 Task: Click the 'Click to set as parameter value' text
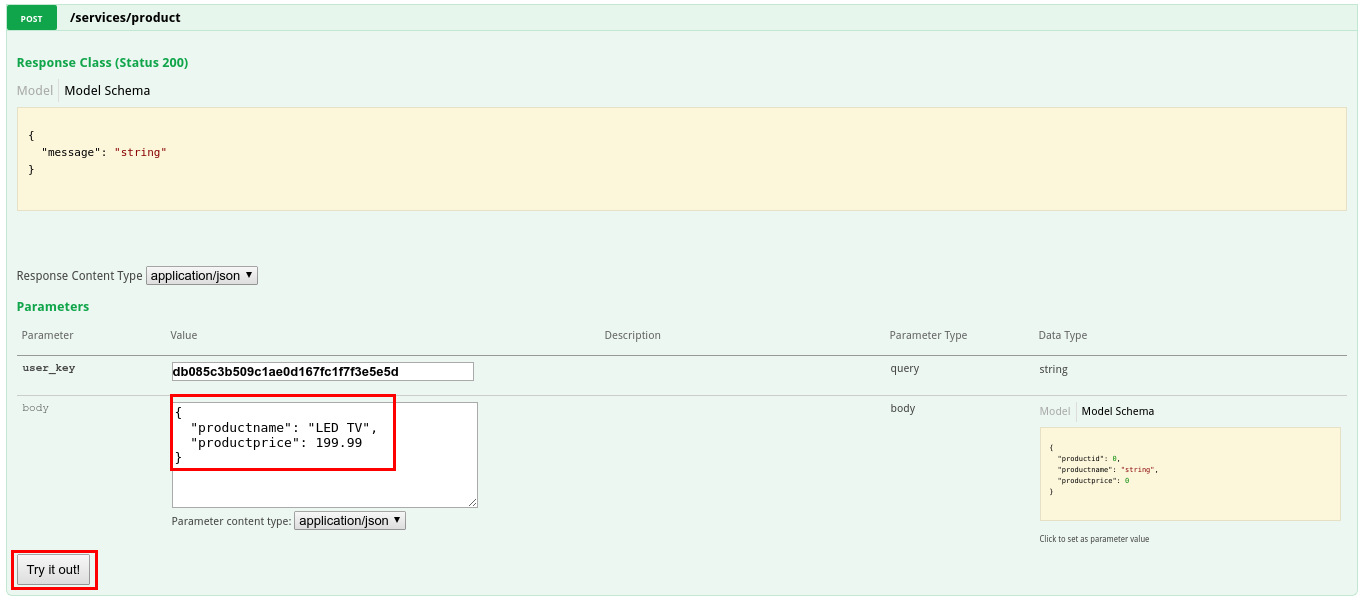click(x=1094, y=539)
